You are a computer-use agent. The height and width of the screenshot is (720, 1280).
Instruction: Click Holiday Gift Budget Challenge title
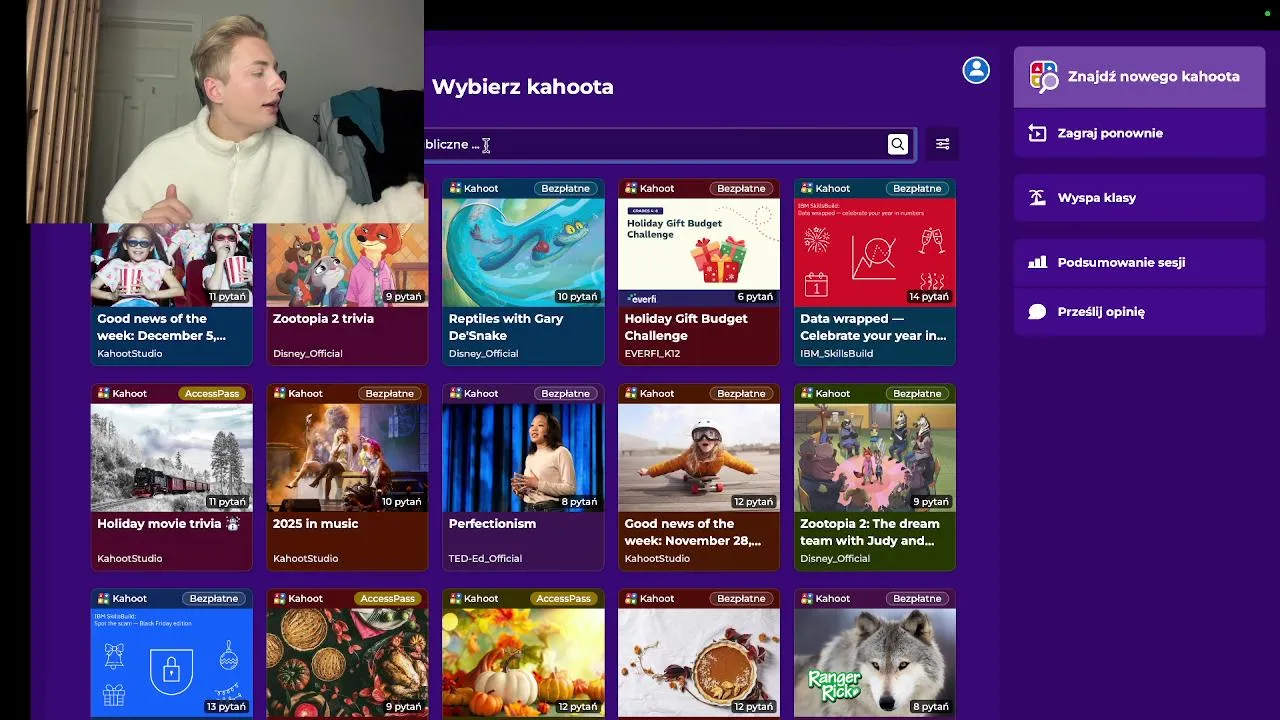(x=686, y=327)
